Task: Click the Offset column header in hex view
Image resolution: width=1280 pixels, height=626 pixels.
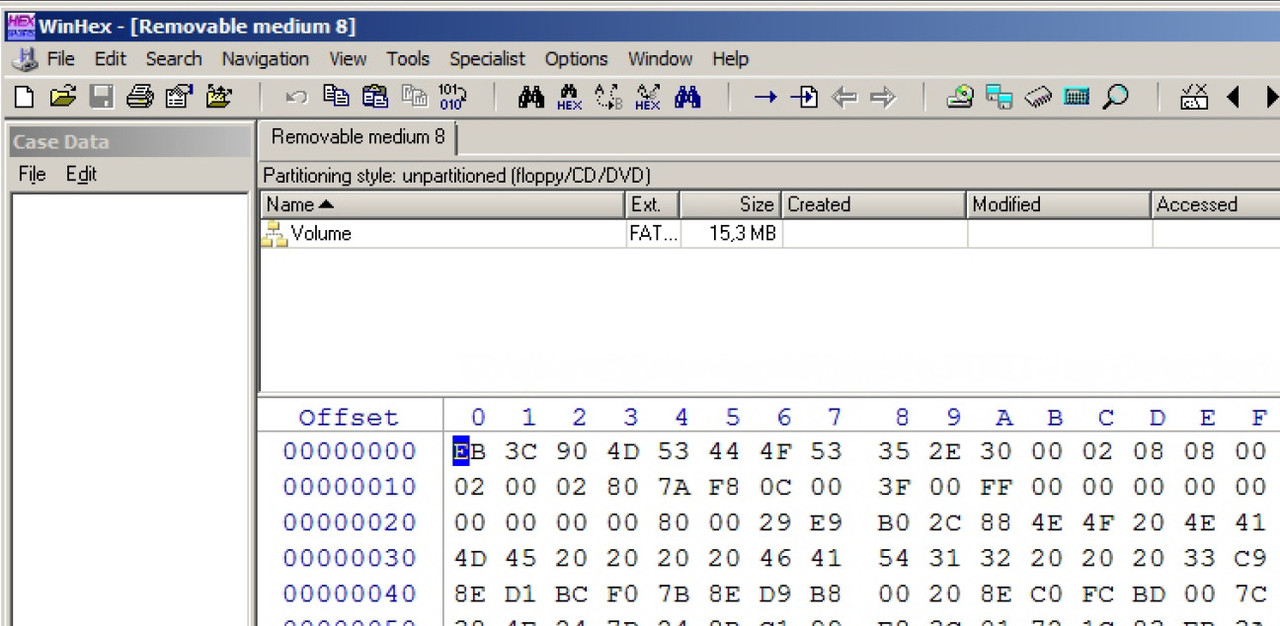Action: coord(348,418)
